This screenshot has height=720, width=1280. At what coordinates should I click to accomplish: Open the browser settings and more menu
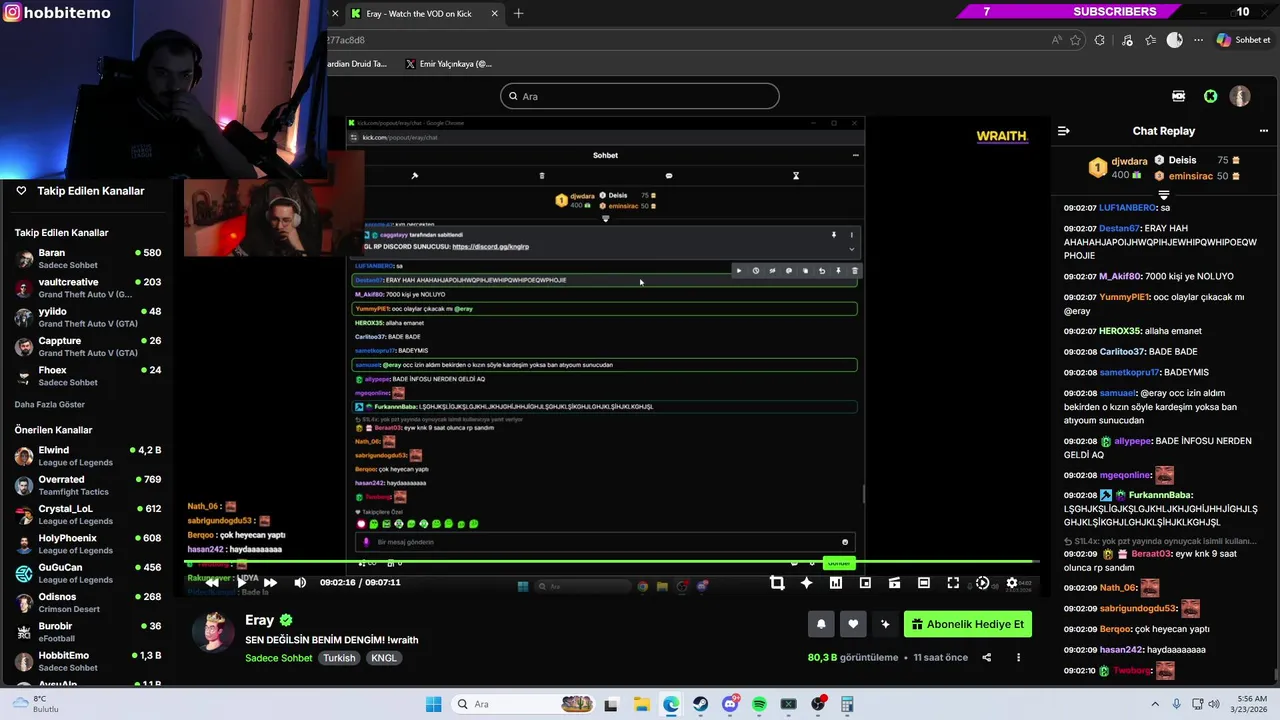[1198, 40]
